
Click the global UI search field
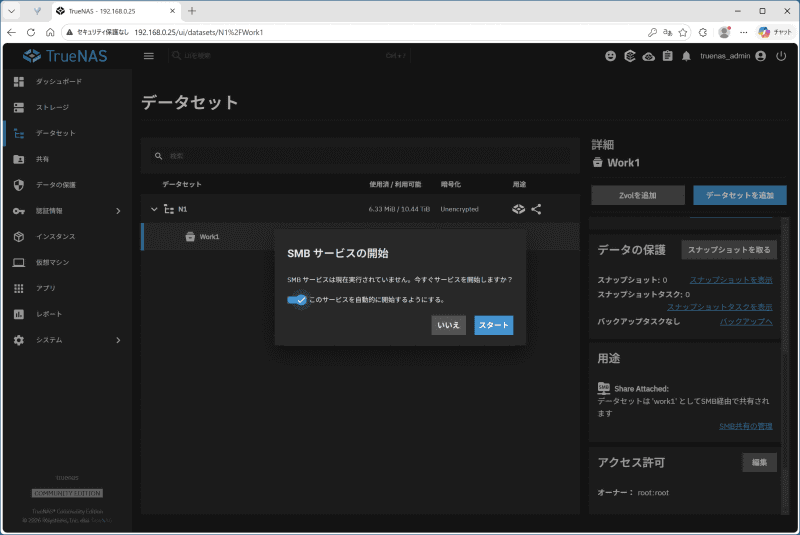(x=289, y=56)
